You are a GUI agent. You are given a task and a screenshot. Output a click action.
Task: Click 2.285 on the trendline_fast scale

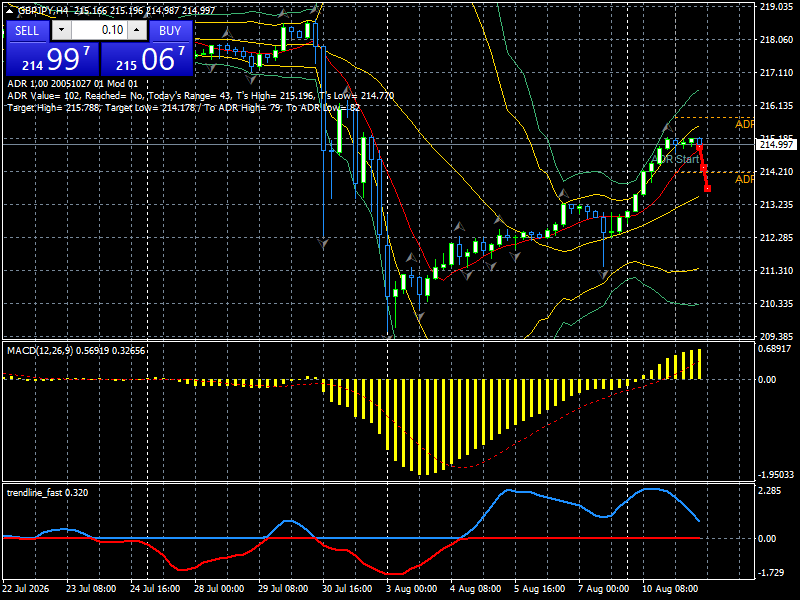pyautogui.click(x=770, y=491)
